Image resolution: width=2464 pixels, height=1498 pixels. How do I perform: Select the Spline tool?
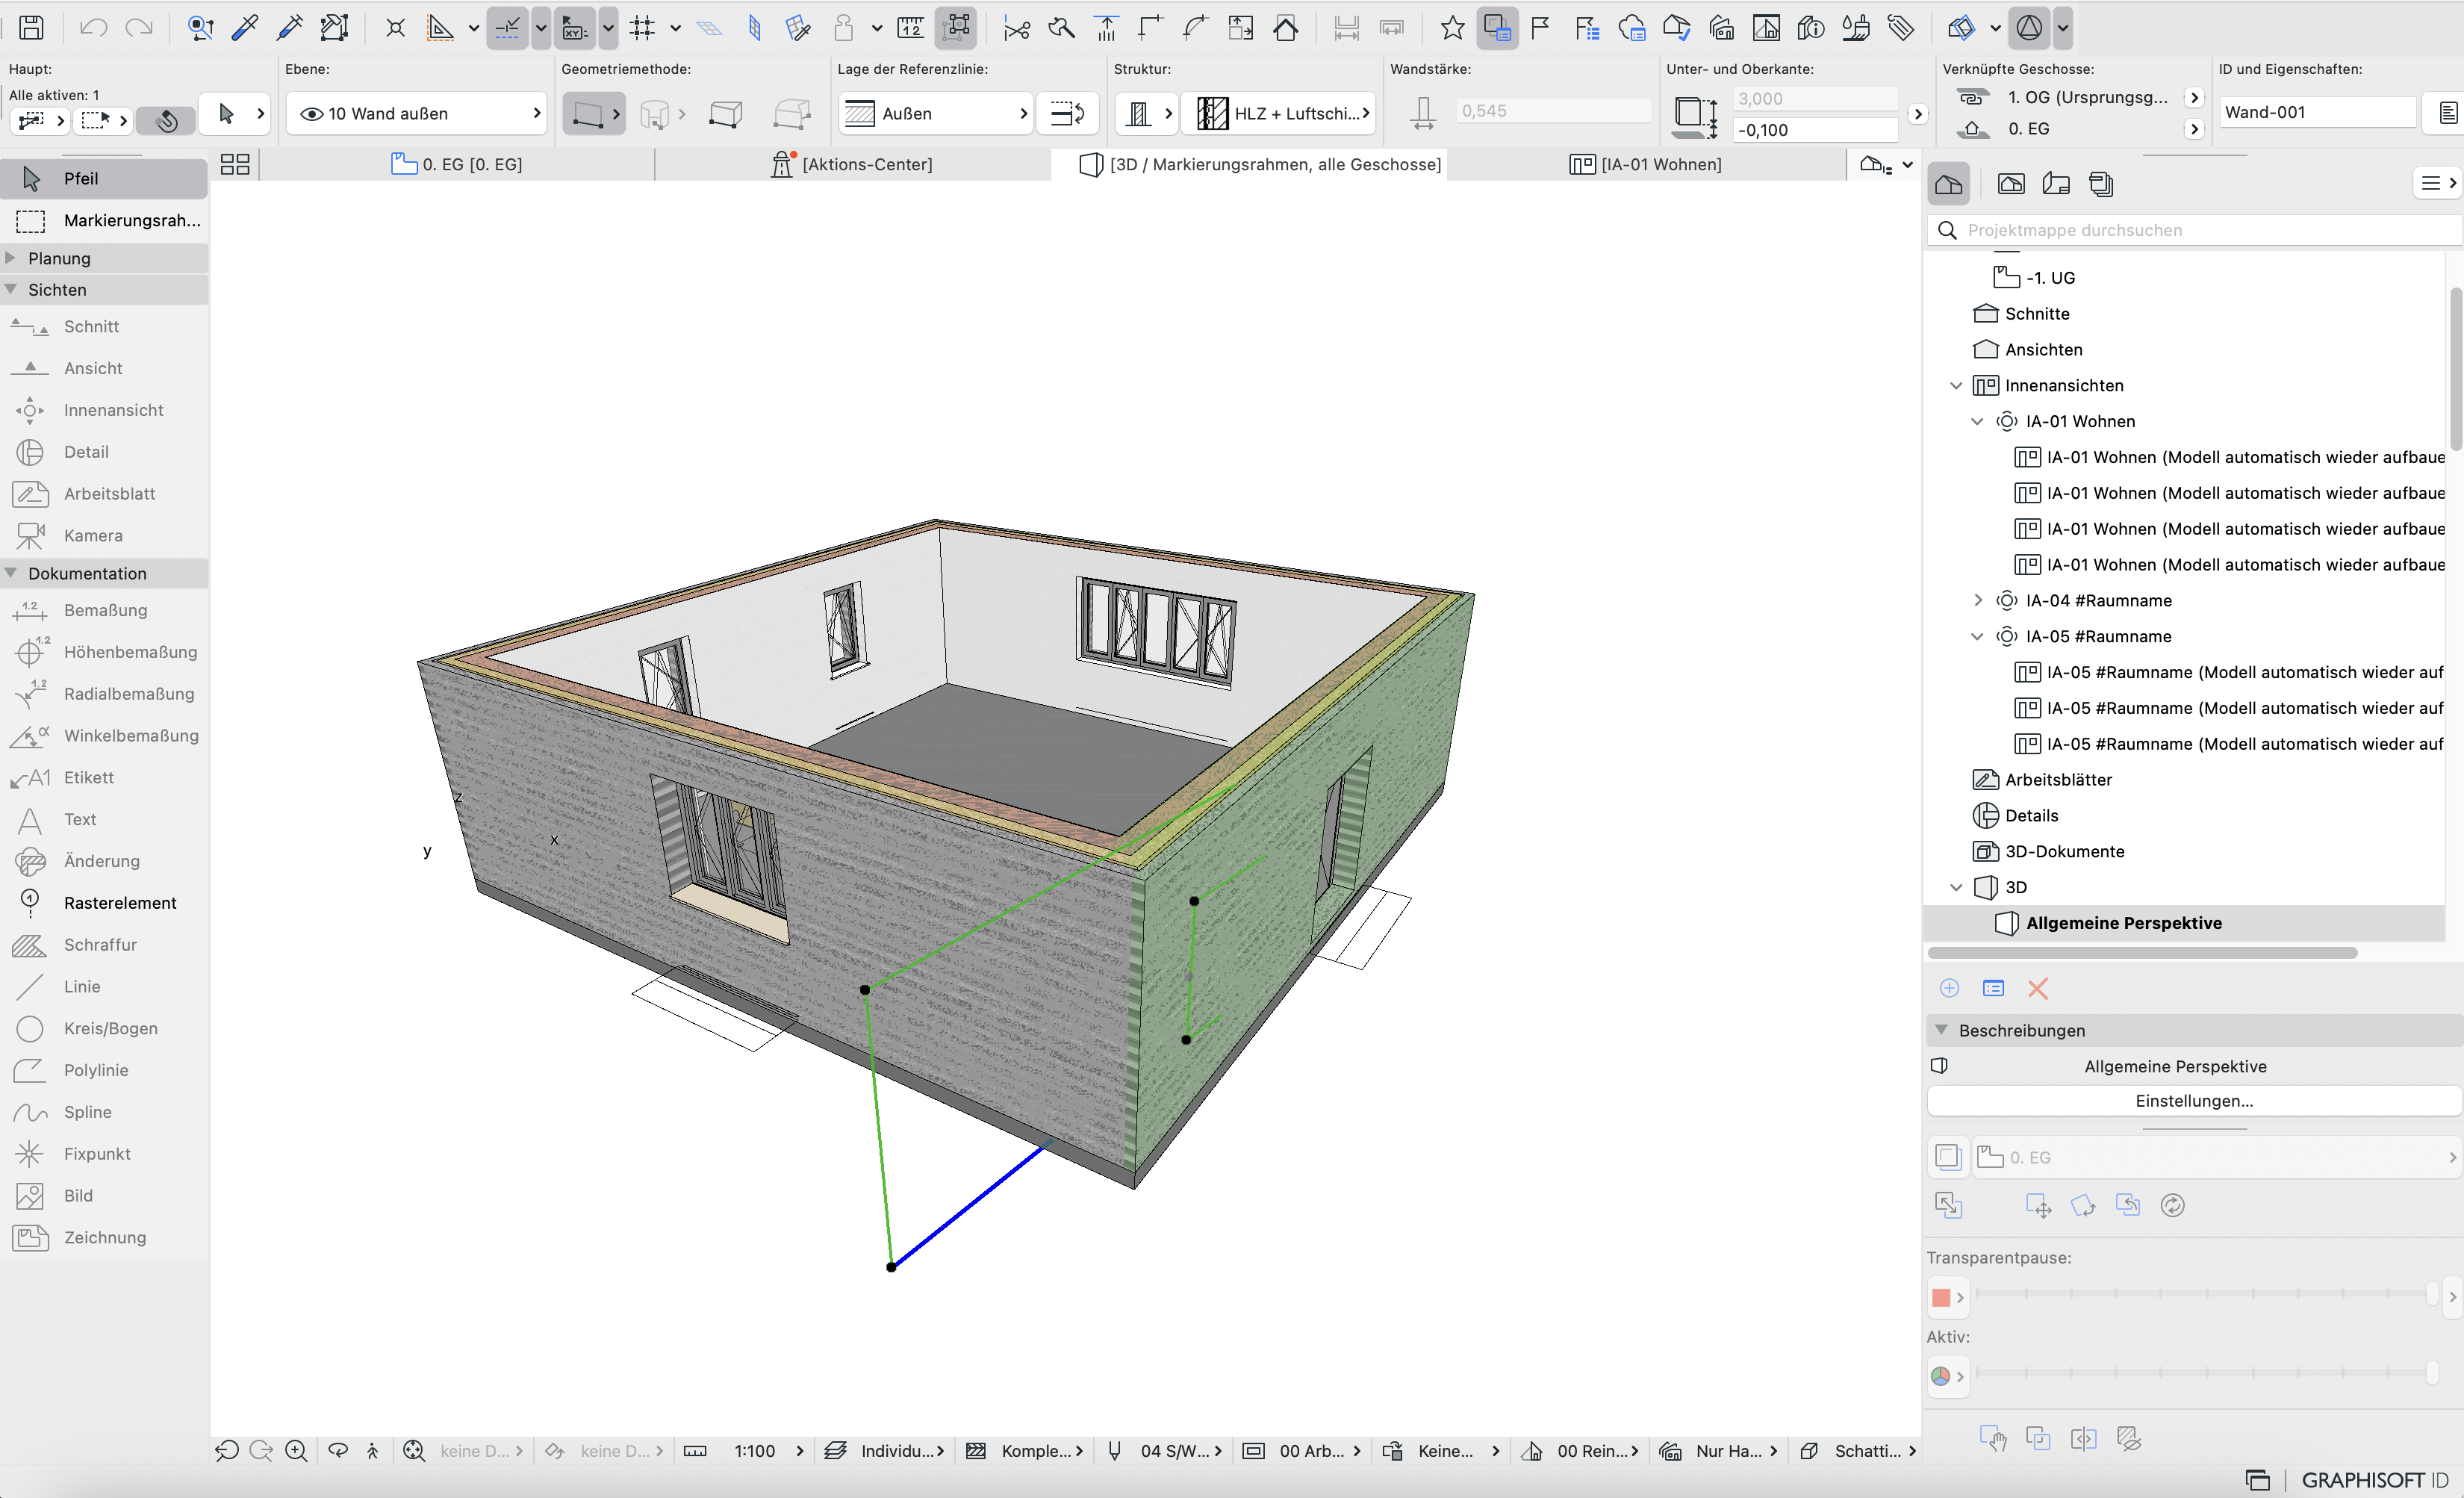(104, 1112)
